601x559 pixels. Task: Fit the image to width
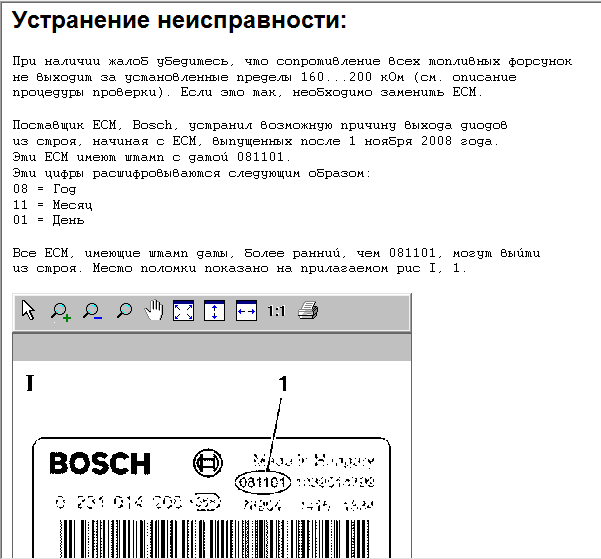(x=246, y=311)
